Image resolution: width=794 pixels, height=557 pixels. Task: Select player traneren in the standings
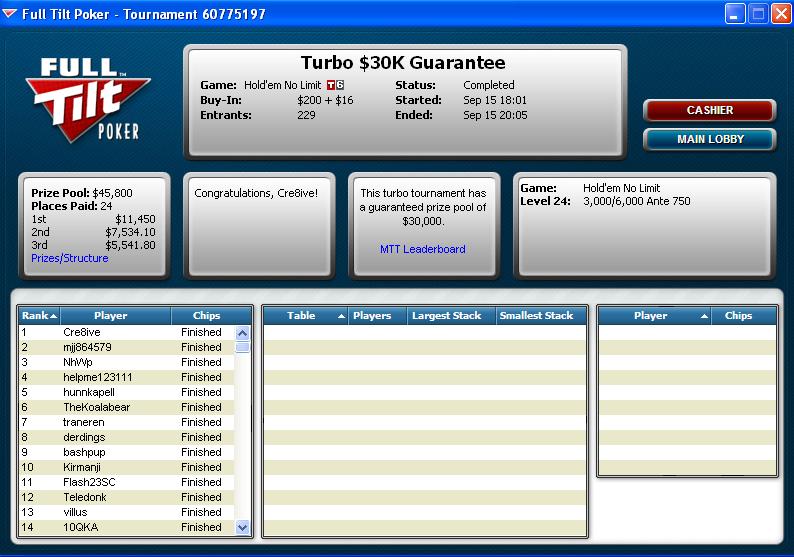click(x=127, y=422)
